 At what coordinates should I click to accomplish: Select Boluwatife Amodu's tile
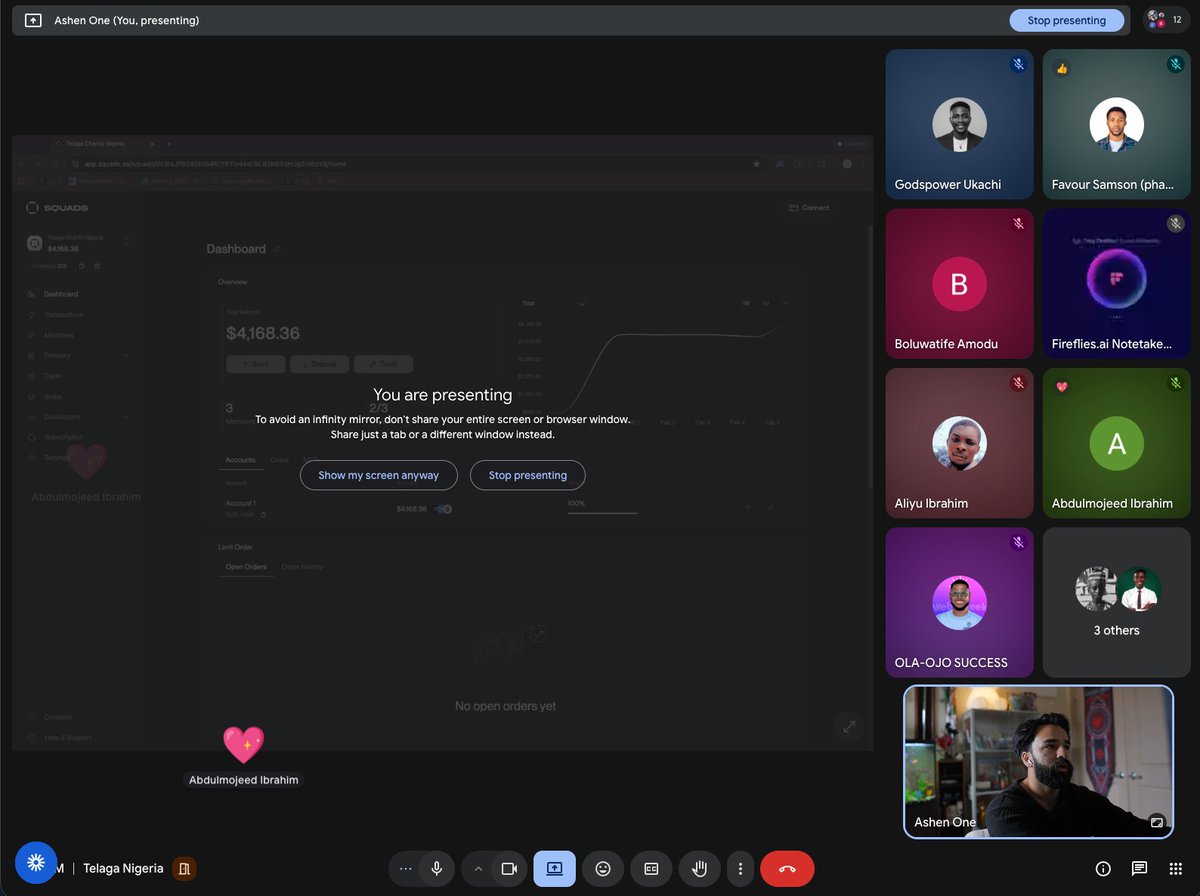[959, 283]
